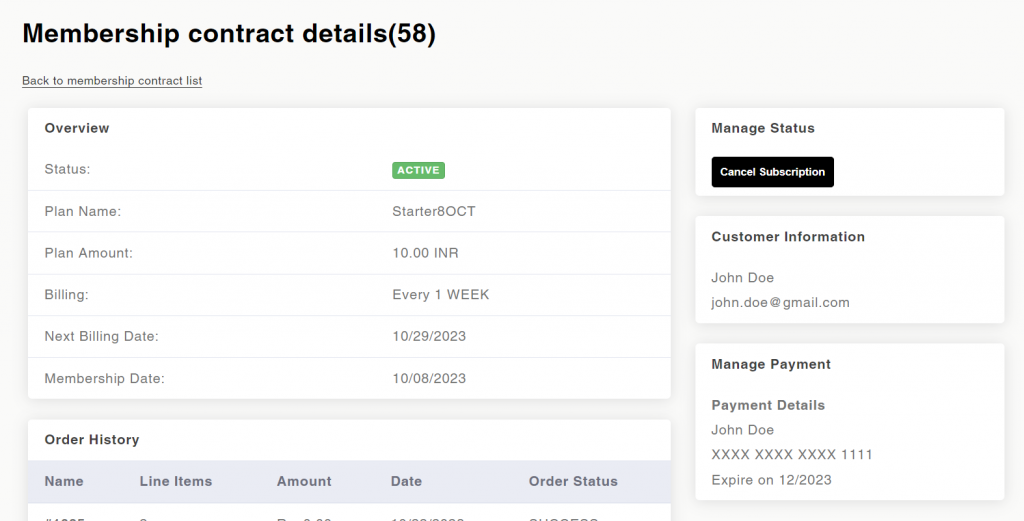
Task: Click the ACTIVE status badge
Action: [x=419, y=170]
